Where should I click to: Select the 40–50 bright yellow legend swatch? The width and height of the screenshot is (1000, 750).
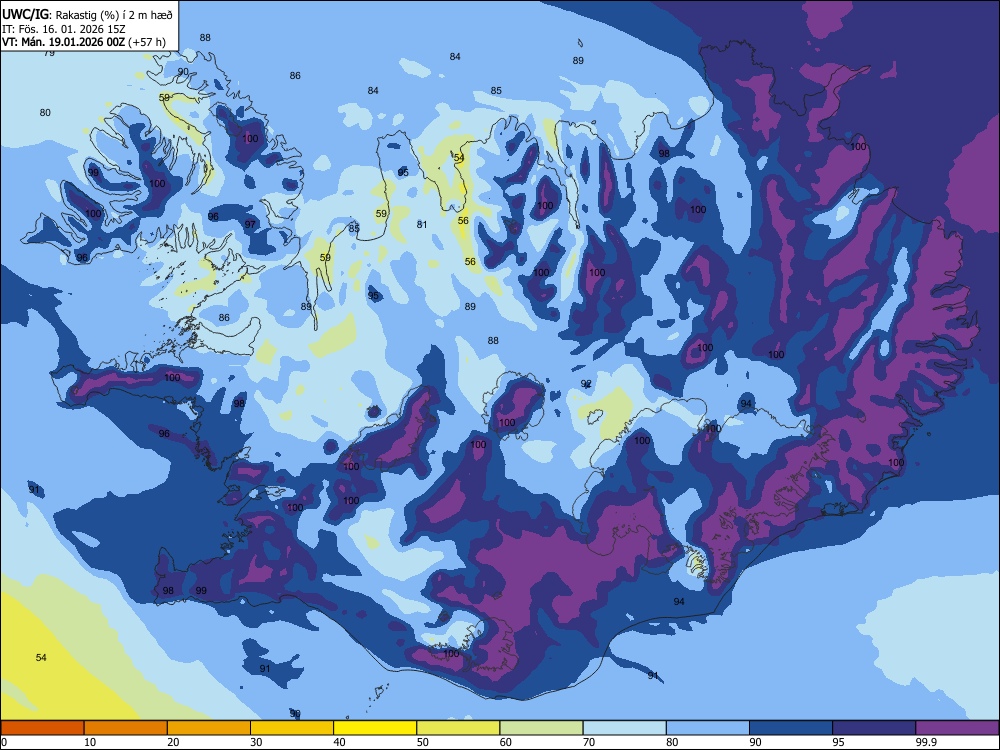coord(375,728)
